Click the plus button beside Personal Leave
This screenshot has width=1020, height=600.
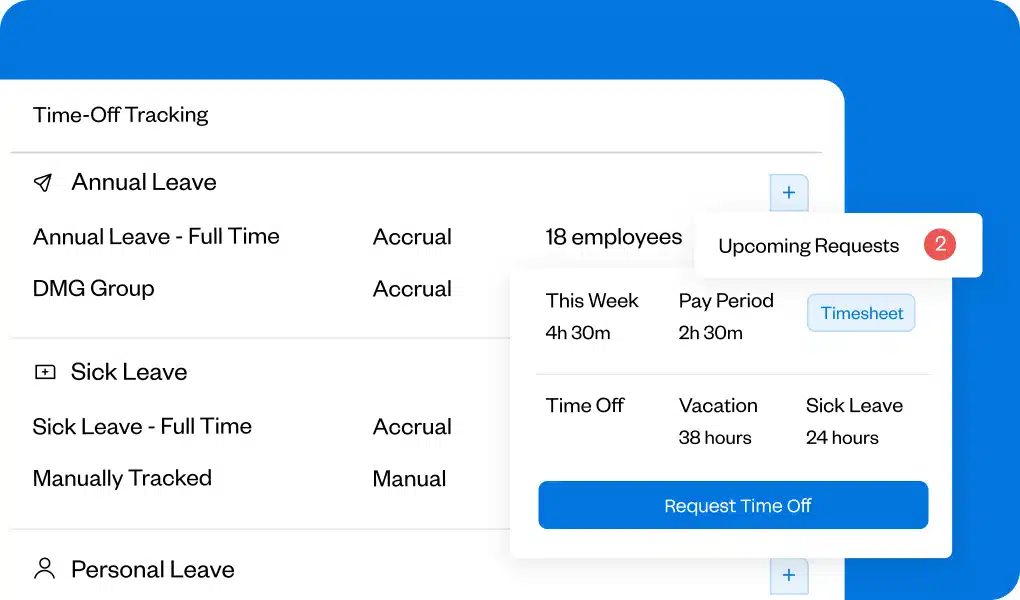[x=789, y=575]
